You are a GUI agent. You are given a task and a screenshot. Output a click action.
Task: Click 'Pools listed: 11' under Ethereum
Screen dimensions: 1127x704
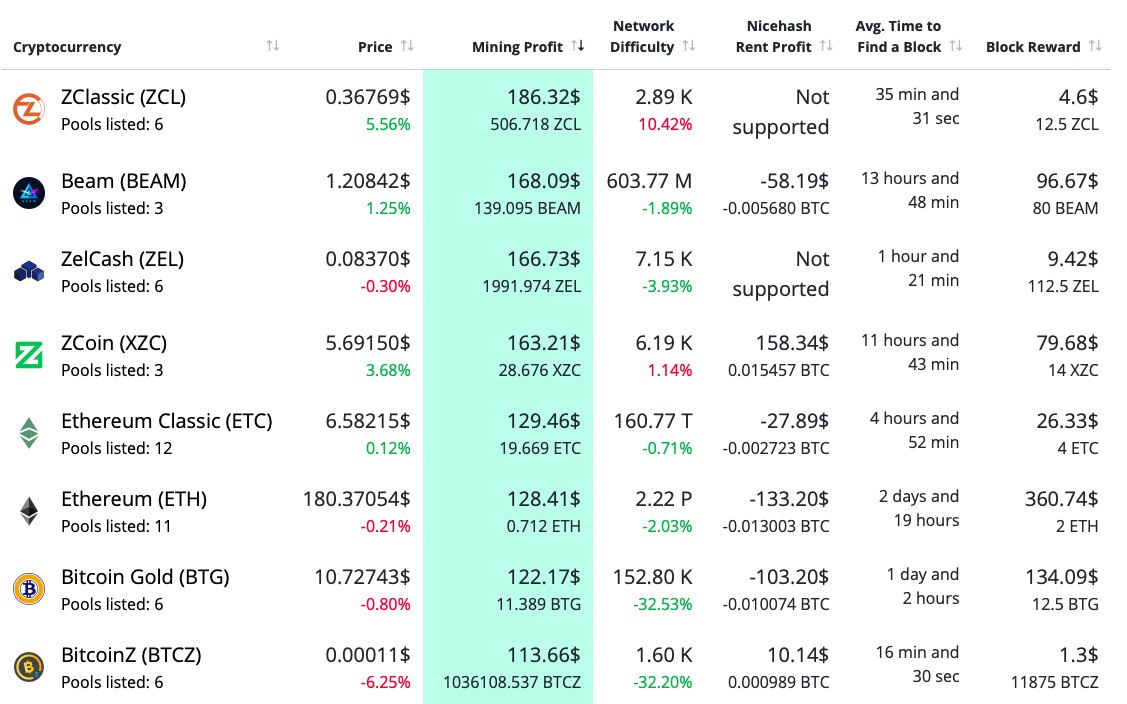(x=116, y=526)
